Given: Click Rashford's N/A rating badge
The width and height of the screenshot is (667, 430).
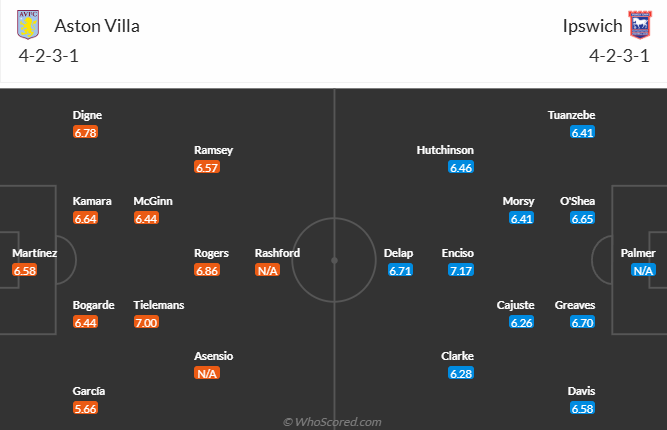Looking at the screenshot, I should 267,271.
